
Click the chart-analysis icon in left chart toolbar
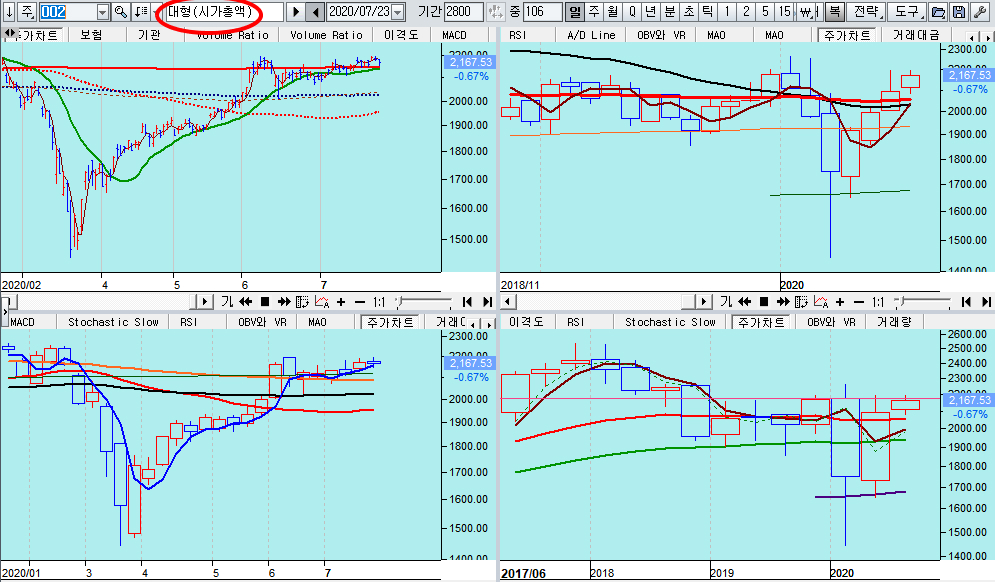pyautogui.click(x=322, y=301)
